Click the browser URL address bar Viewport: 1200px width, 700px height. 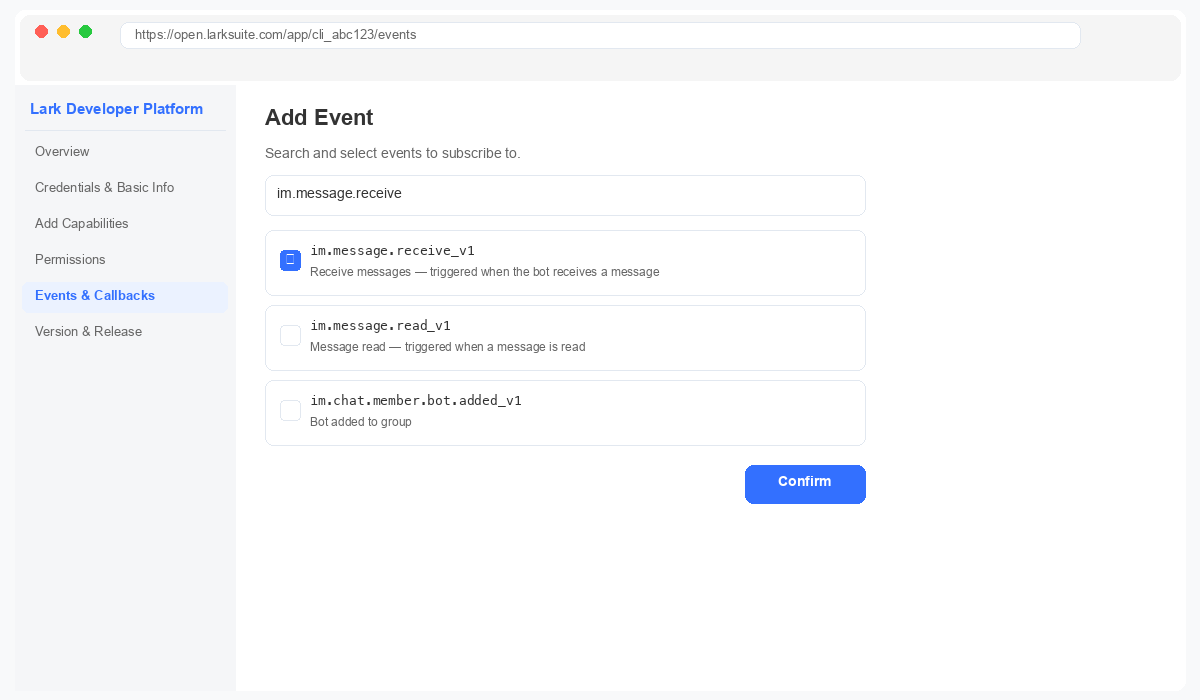pos(600,35)
